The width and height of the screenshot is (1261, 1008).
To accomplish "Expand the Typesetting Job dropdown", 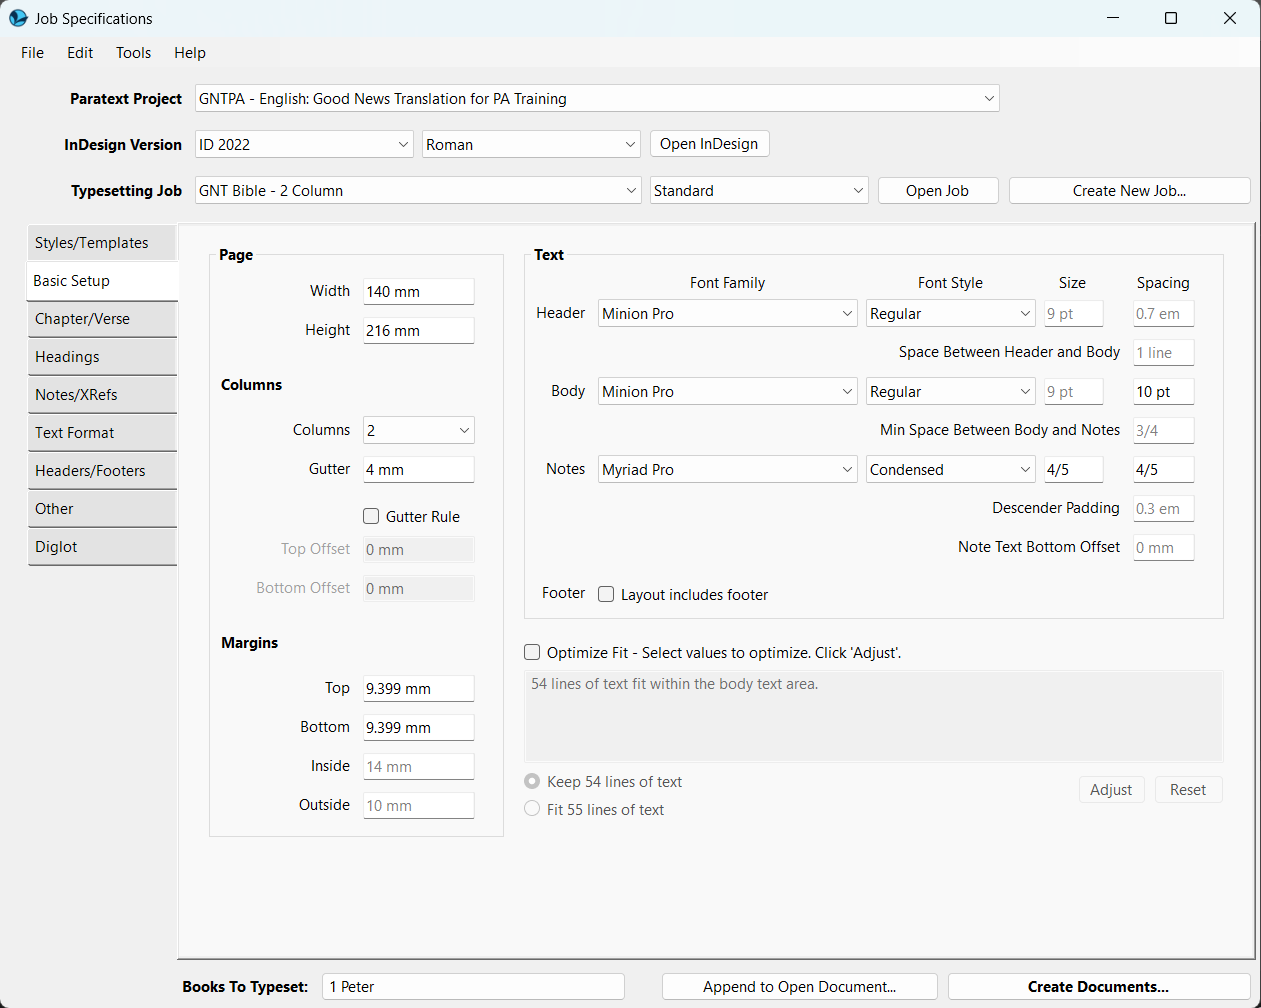I will coord(418,190).
